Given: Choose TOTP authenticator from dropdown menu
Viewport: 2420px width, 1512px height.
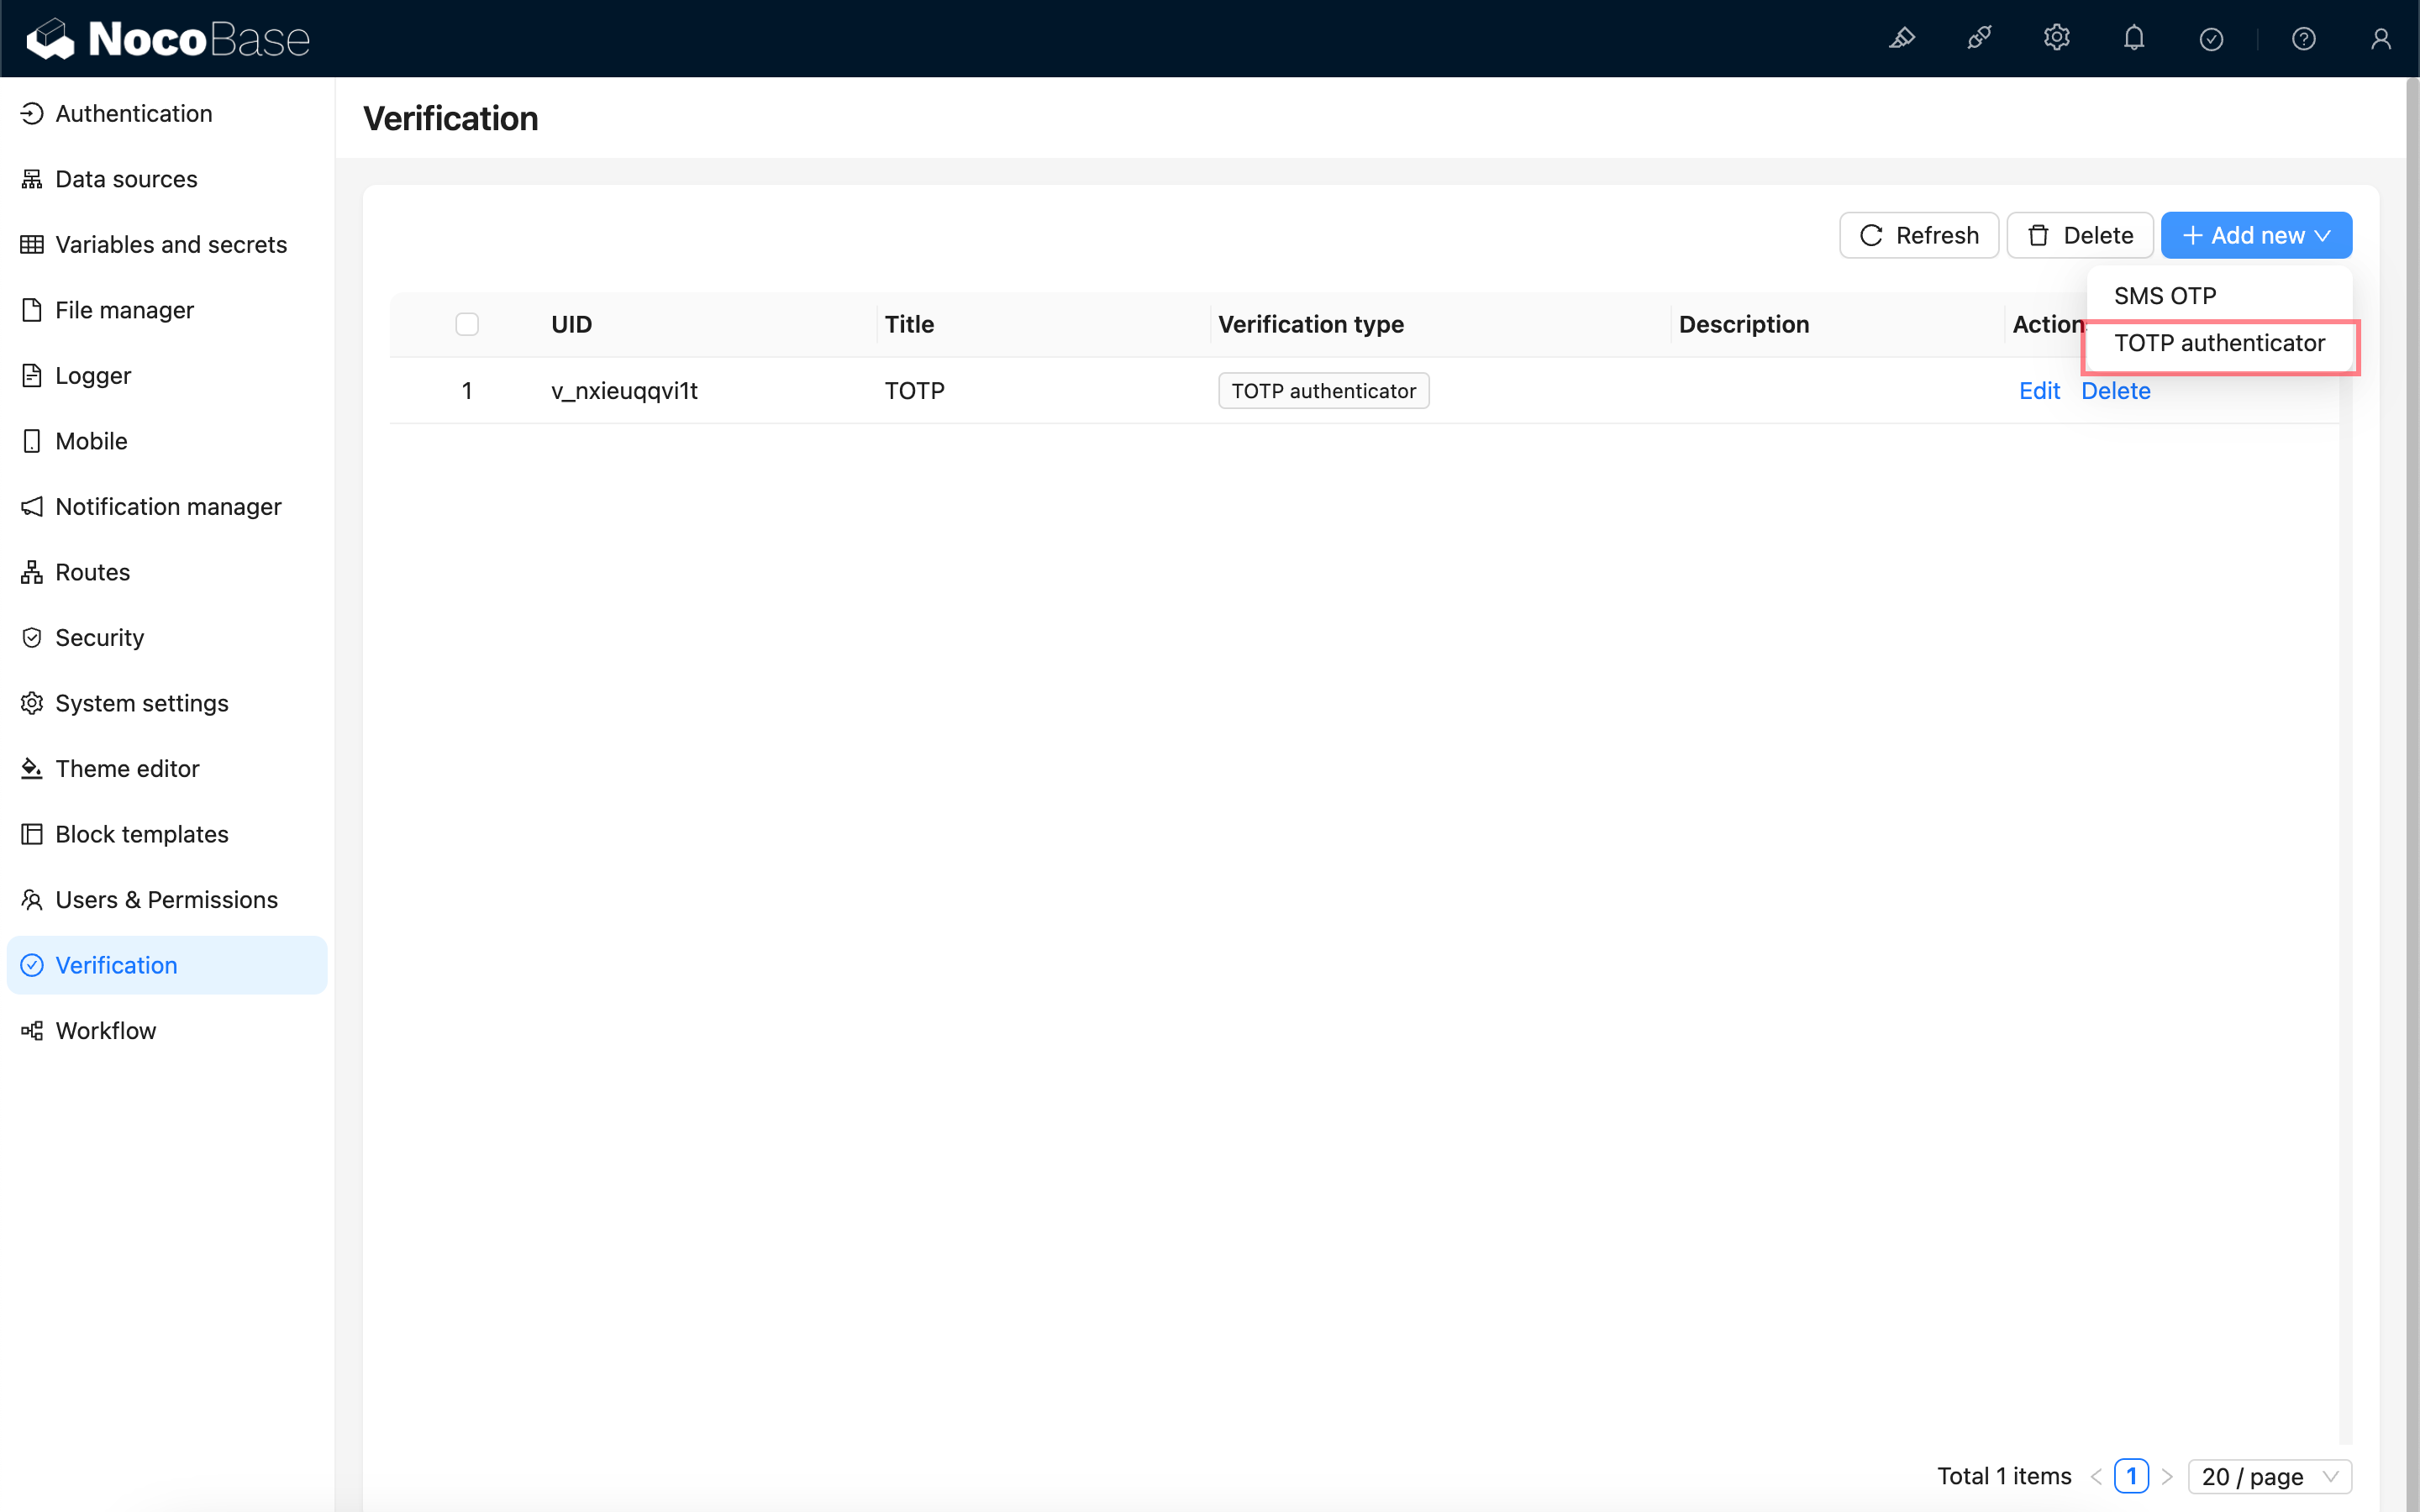Looking at the screenshot, I should 2219,343.
